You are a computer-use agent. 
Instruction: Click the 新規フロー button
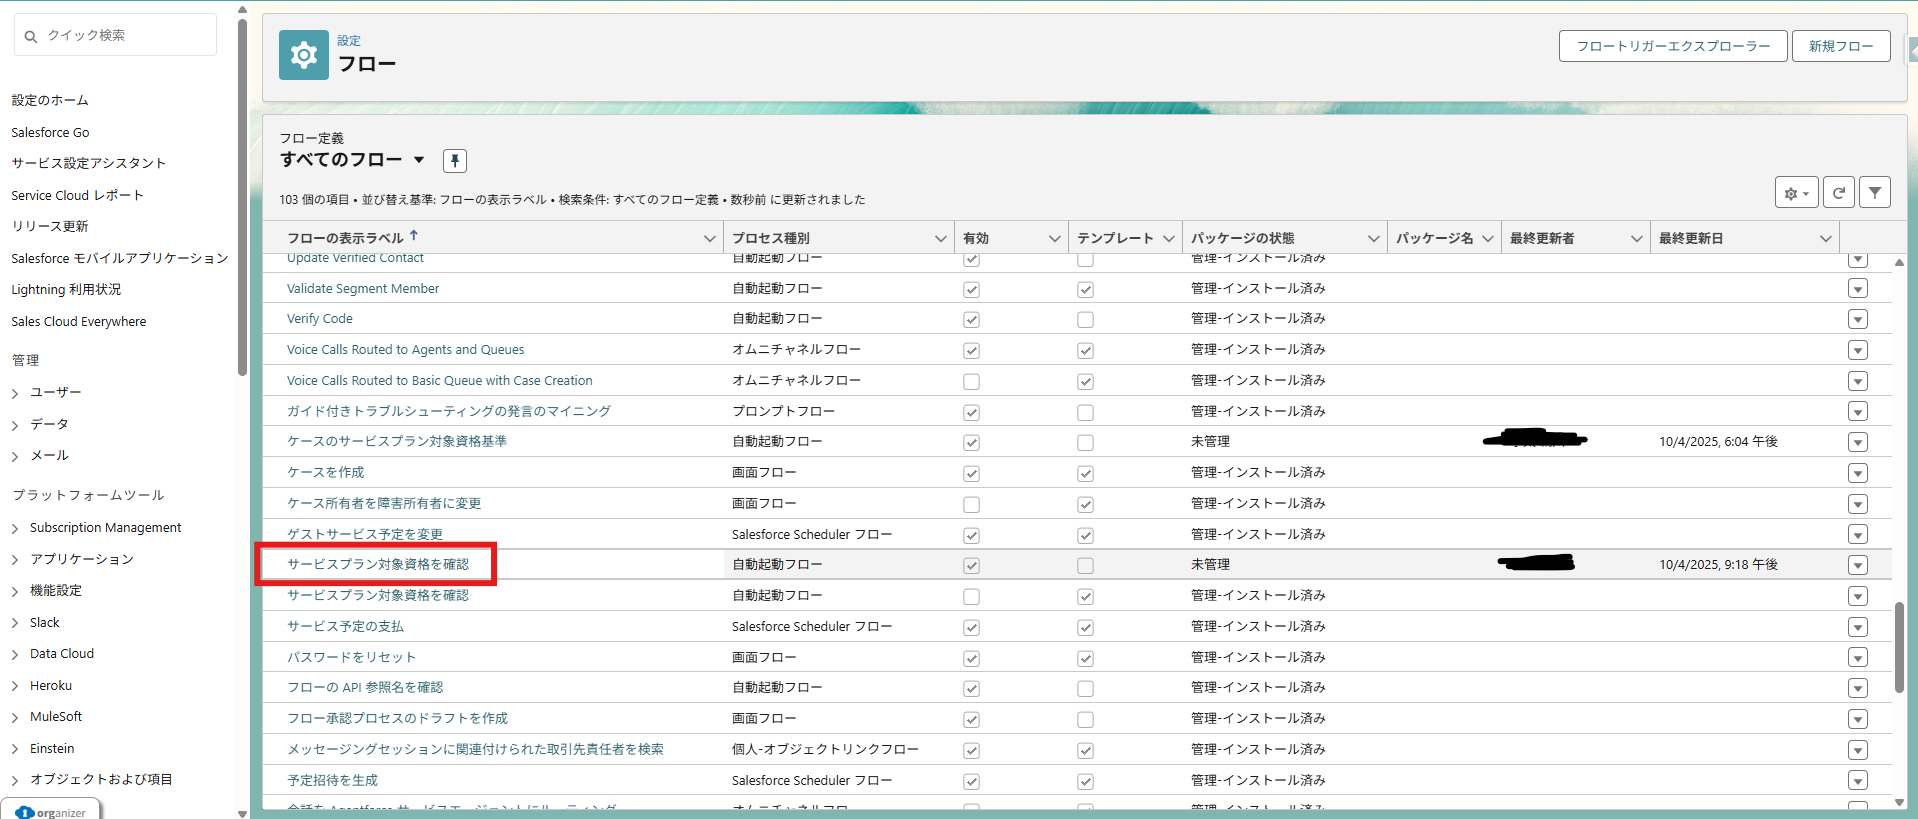(x=1840, y=46)
